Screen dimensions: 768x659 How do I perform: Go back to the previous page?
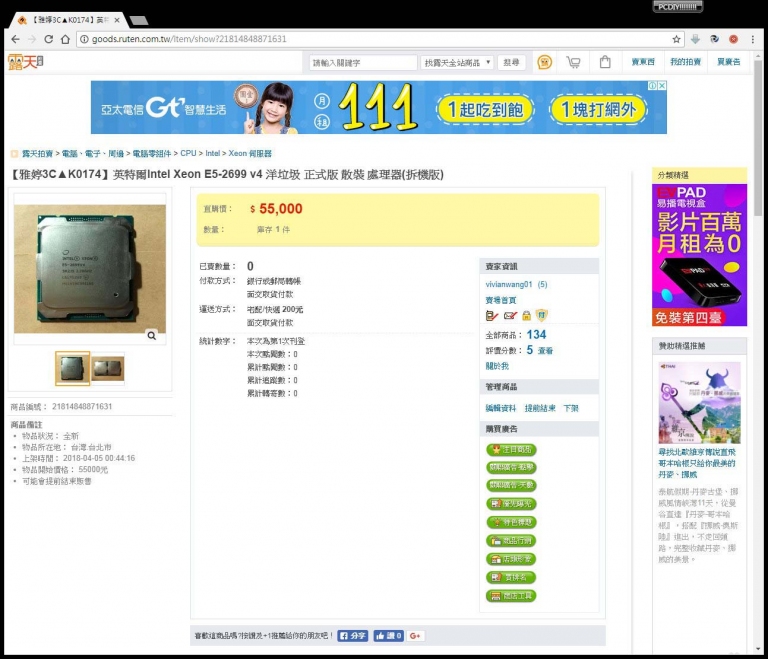(16, 39)
